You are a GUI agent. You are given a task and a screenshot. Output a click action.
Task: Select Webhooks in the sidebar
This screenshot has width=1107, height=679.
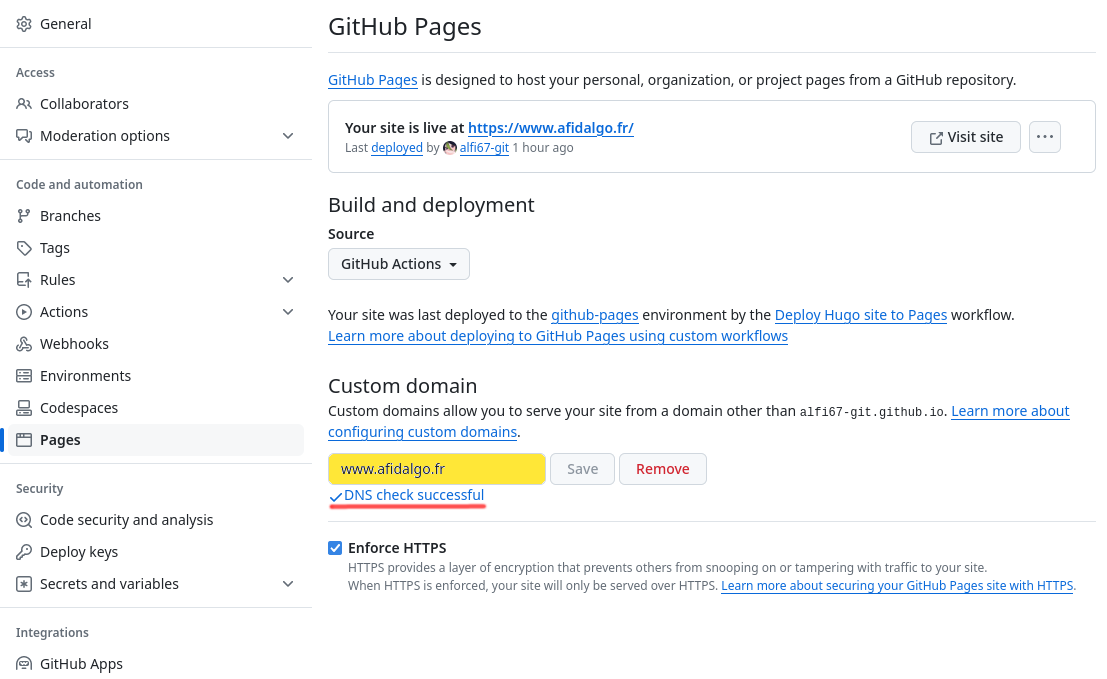tap(74, 344)
